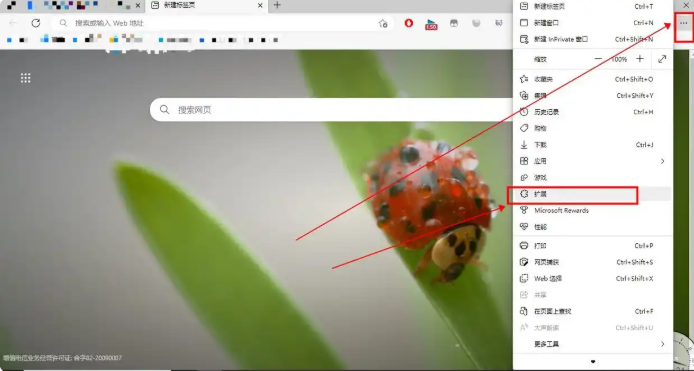Open Microsoft Rewards menu entry
This screenshot has height=371, width=694.
tap(592, 210)
